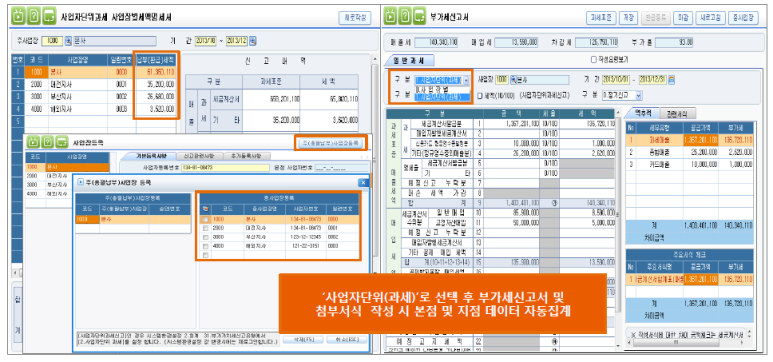
Task: Click period start field 2013/10
Action: coord(206,41)
